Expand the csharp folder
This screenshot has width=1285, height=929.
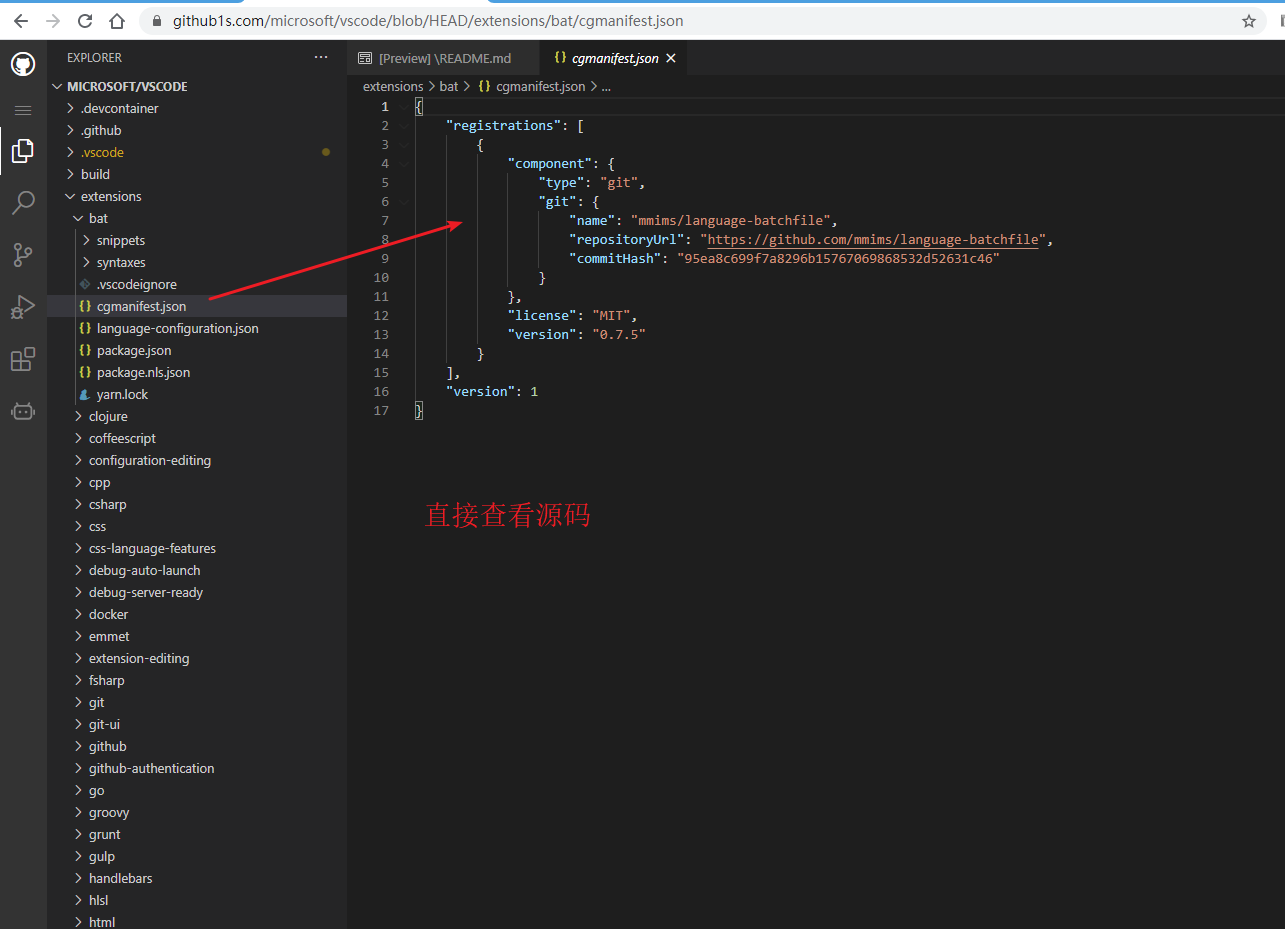click(x=197, y=504)
